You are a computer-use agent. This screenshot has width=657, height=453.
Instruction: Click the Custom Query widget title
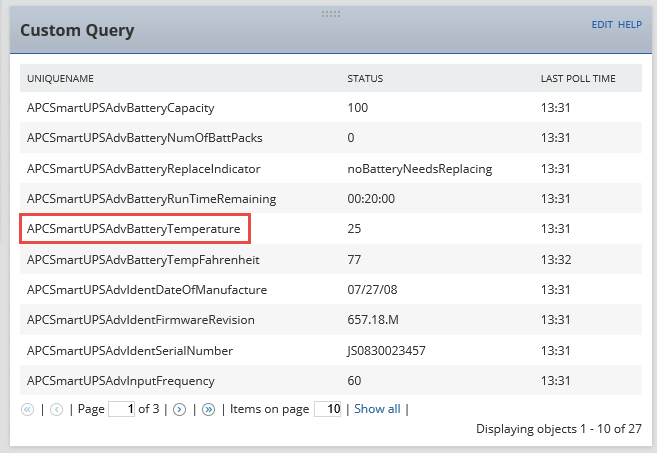click(77, 31)
